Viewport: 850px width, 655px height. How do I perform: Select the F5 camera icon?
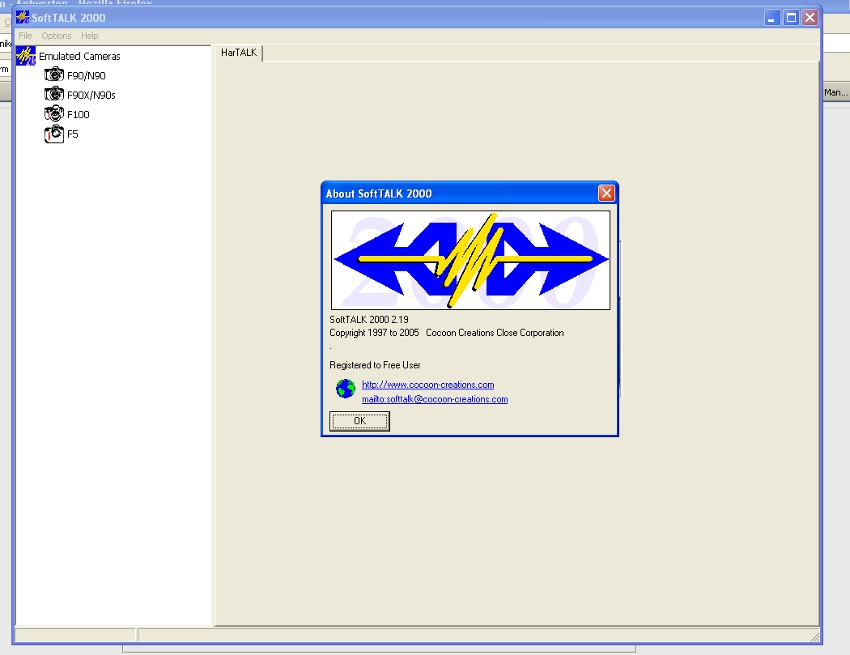coord(54,133)
